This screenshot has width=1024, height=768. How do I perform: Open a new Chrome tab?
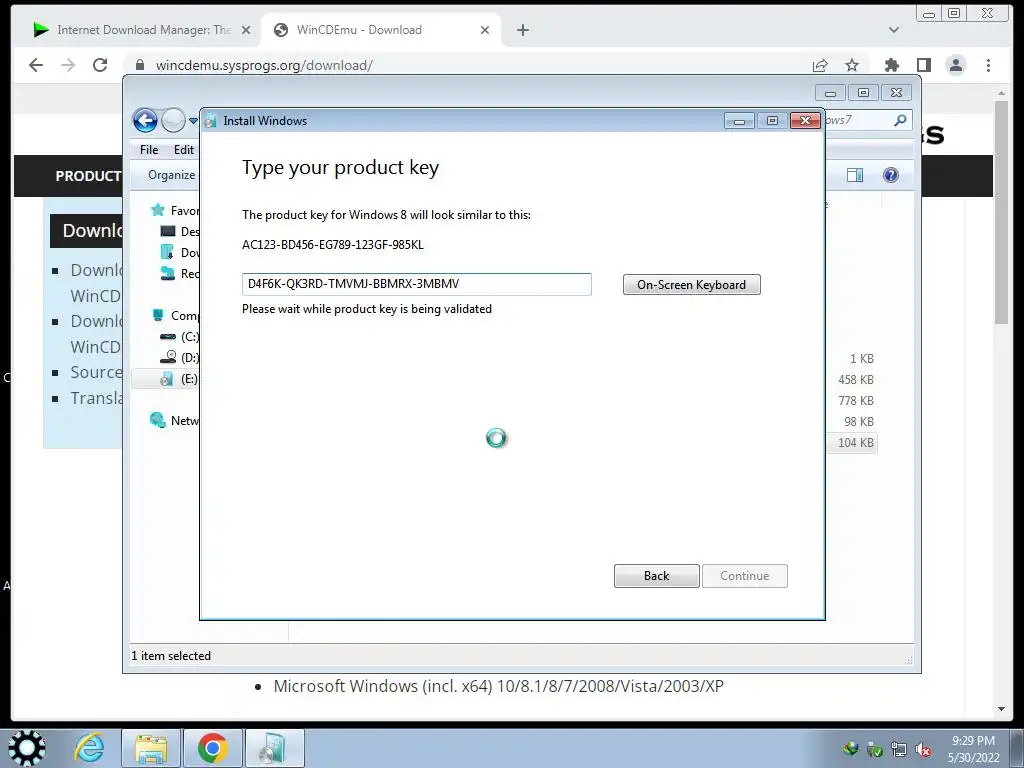tap(522, 30)
